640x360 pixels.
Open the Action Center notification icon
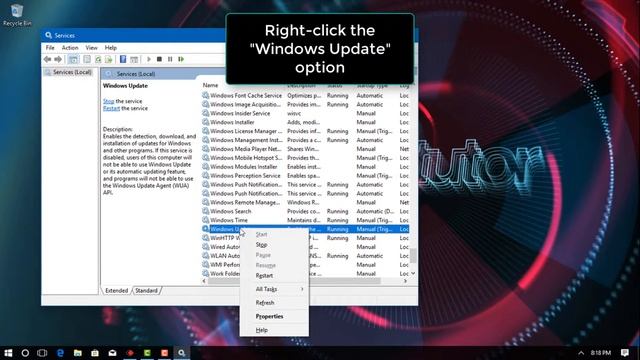tap(624, 353)
